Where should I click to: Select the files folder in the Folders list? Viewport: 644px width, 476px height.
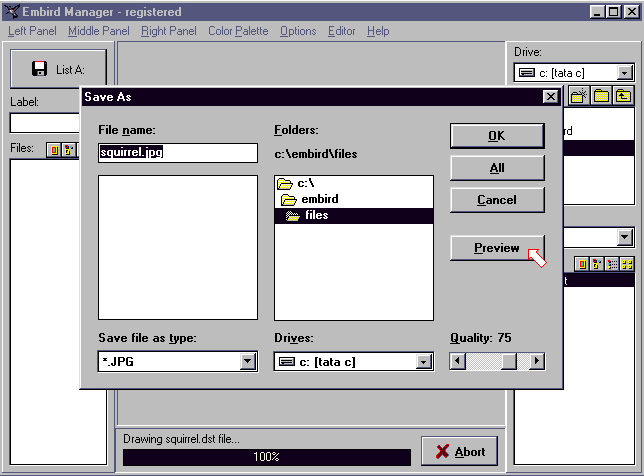pyautogui.click(x=354, y=216)
